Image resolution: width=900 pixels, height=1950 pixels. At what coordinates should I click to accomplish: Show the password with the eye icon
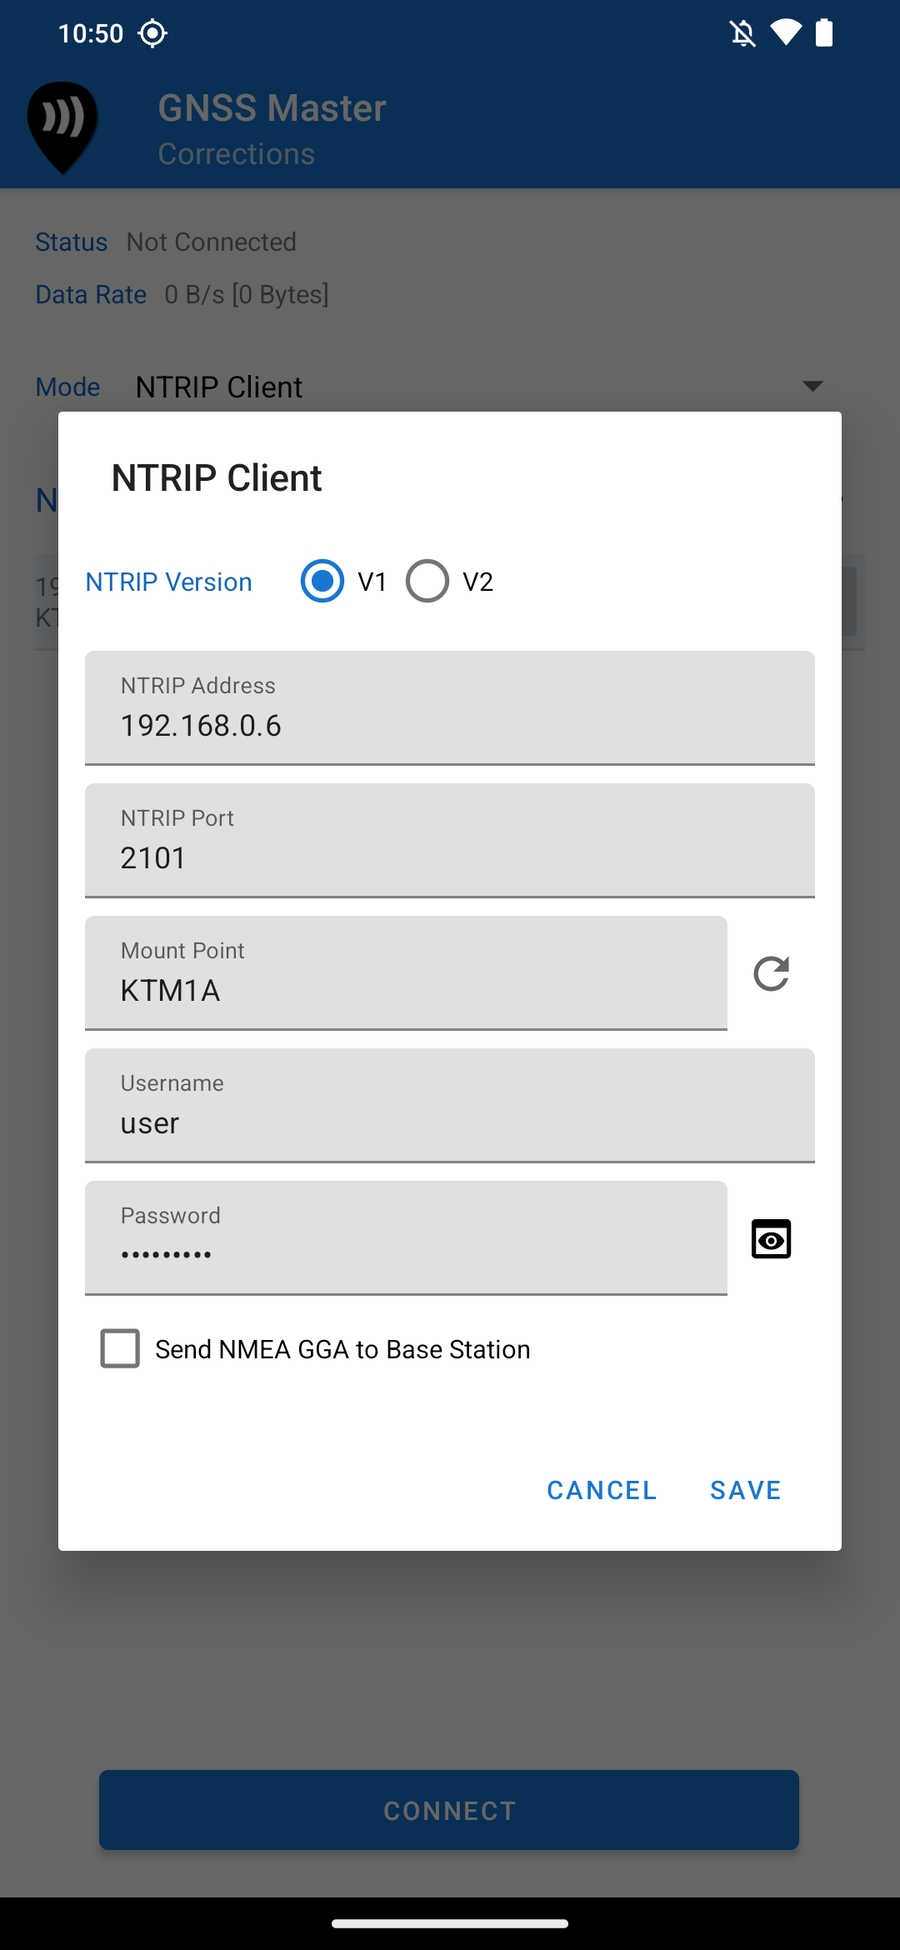[771, 1240]
